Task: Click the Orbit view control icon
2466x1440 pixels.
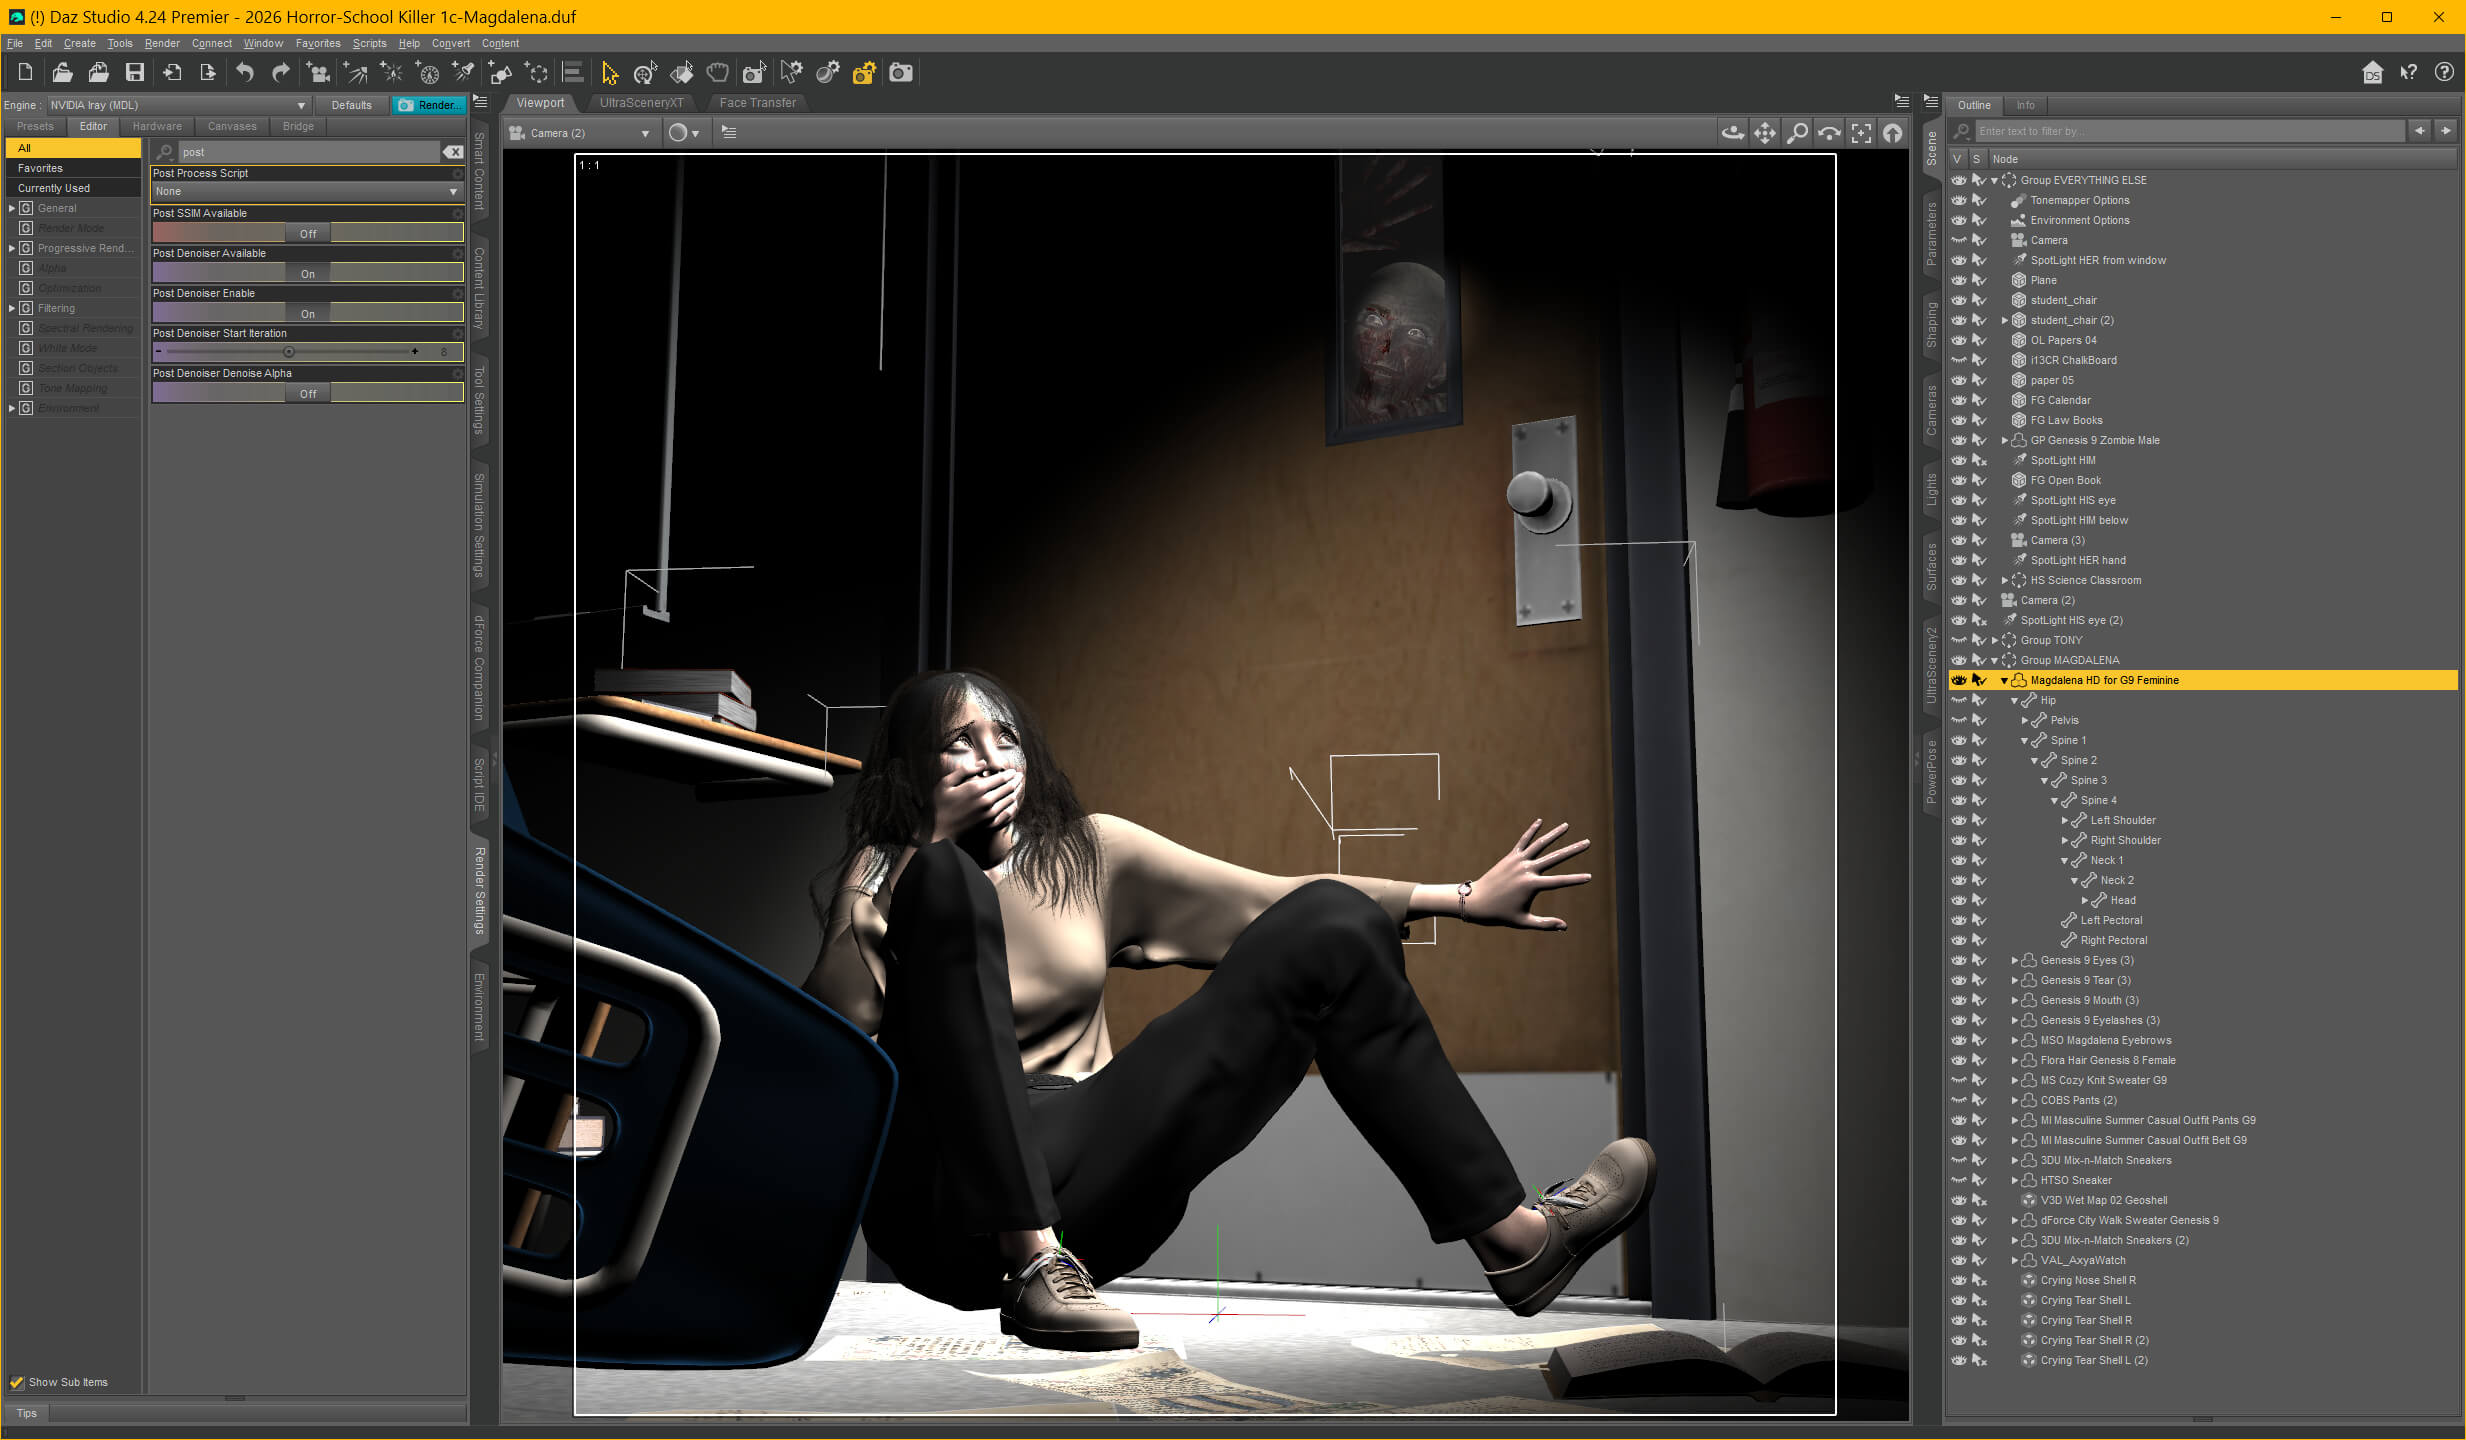Action: point(1733,132)
